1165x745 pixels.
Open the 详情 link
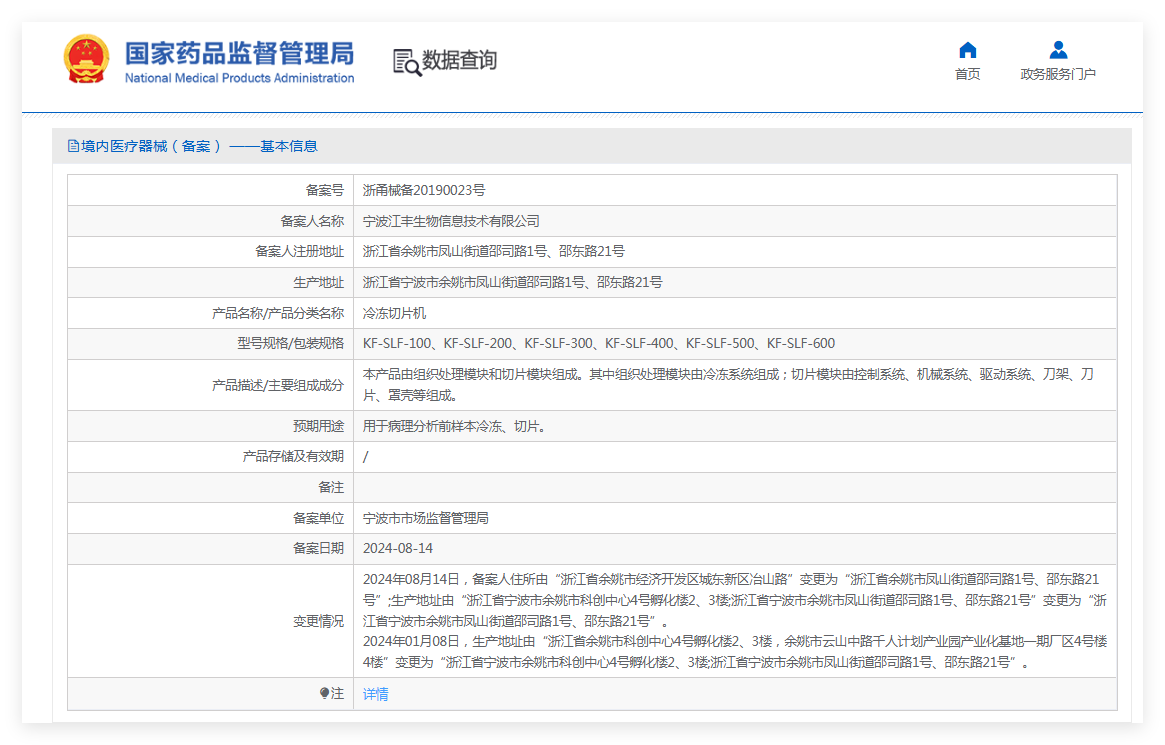[375, 694]
